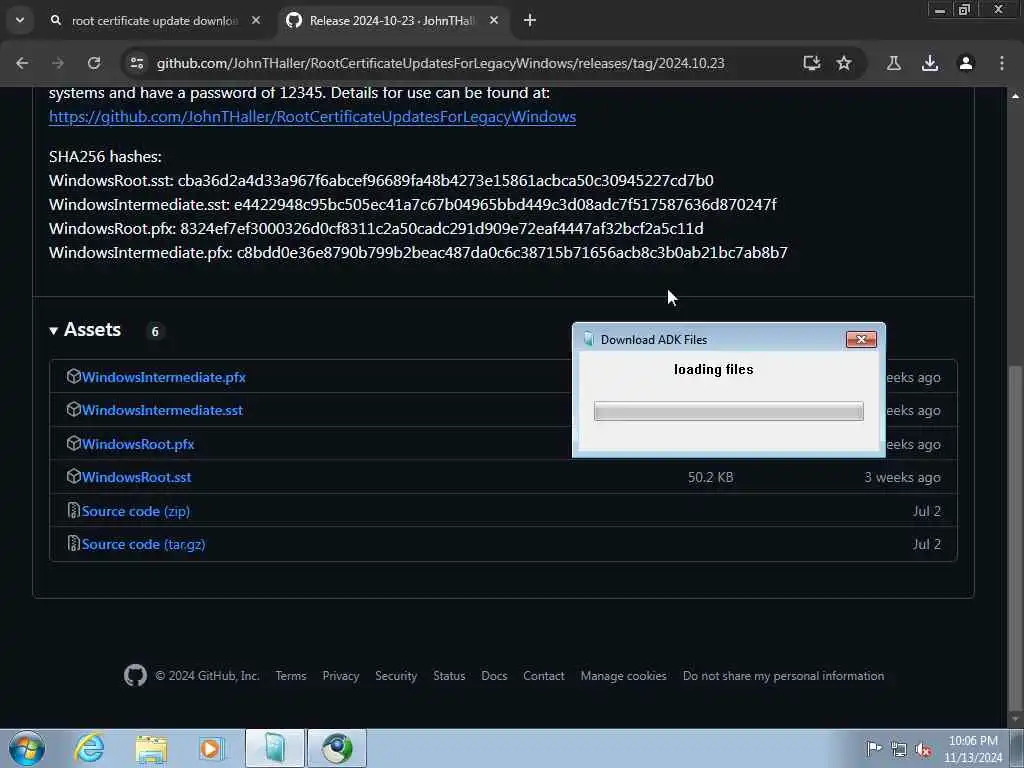The width and height of the screenshot is (1024, 768).
Task: Click the Download ADK Files title bar icon
Action: click(589, 340)
